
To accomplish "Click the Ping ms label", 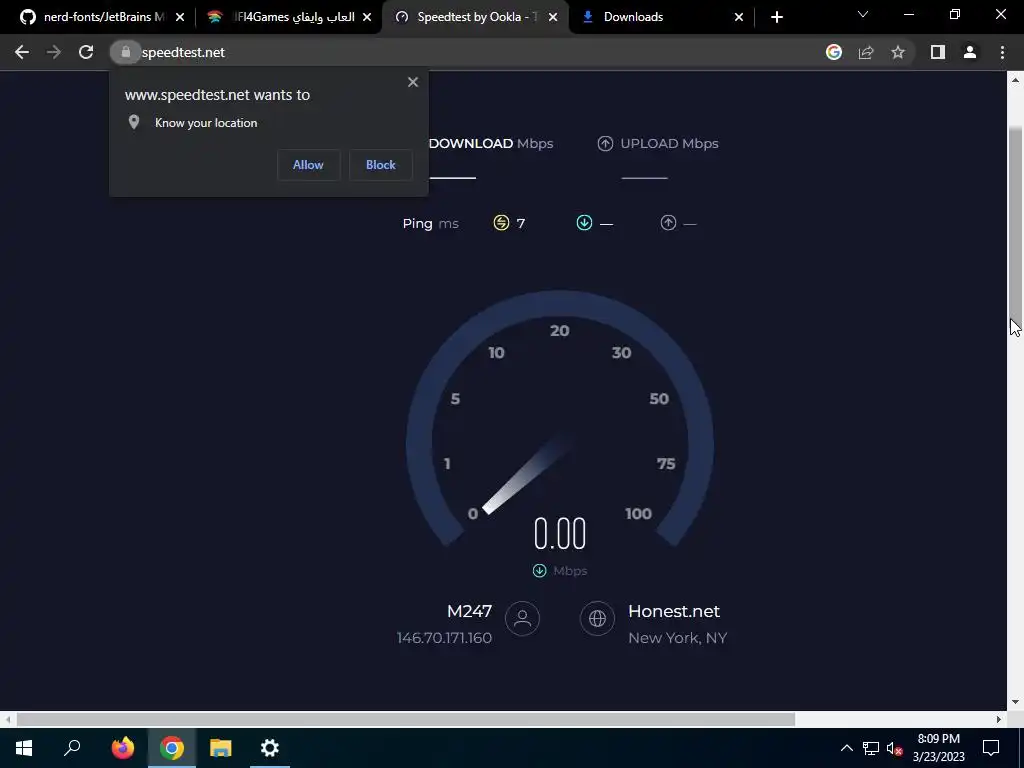I will coord(430,223).
